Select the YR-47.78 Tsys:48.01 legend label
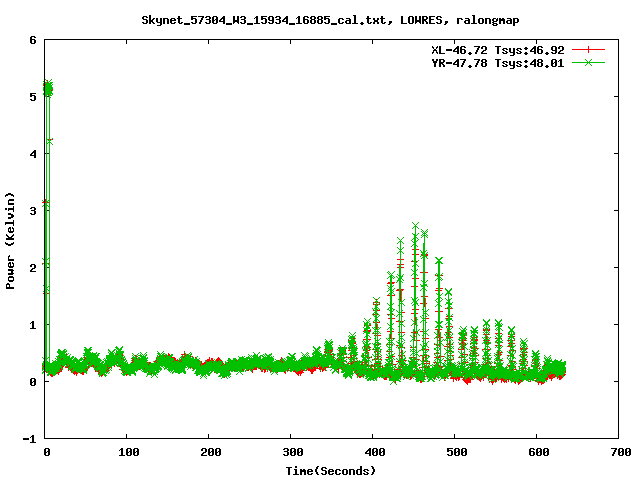 click(498, 63)
